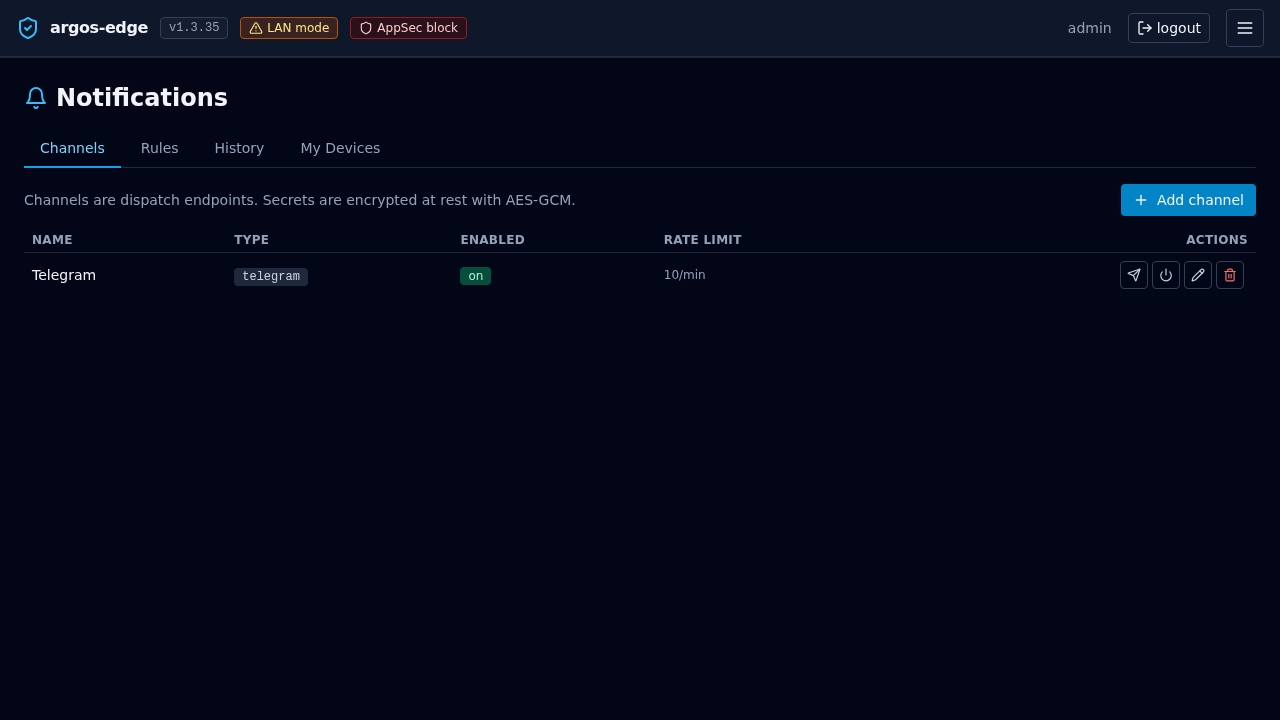Click the TYPE column header
This screenshot has height=720, width=1280.
[x=252, y=240]
